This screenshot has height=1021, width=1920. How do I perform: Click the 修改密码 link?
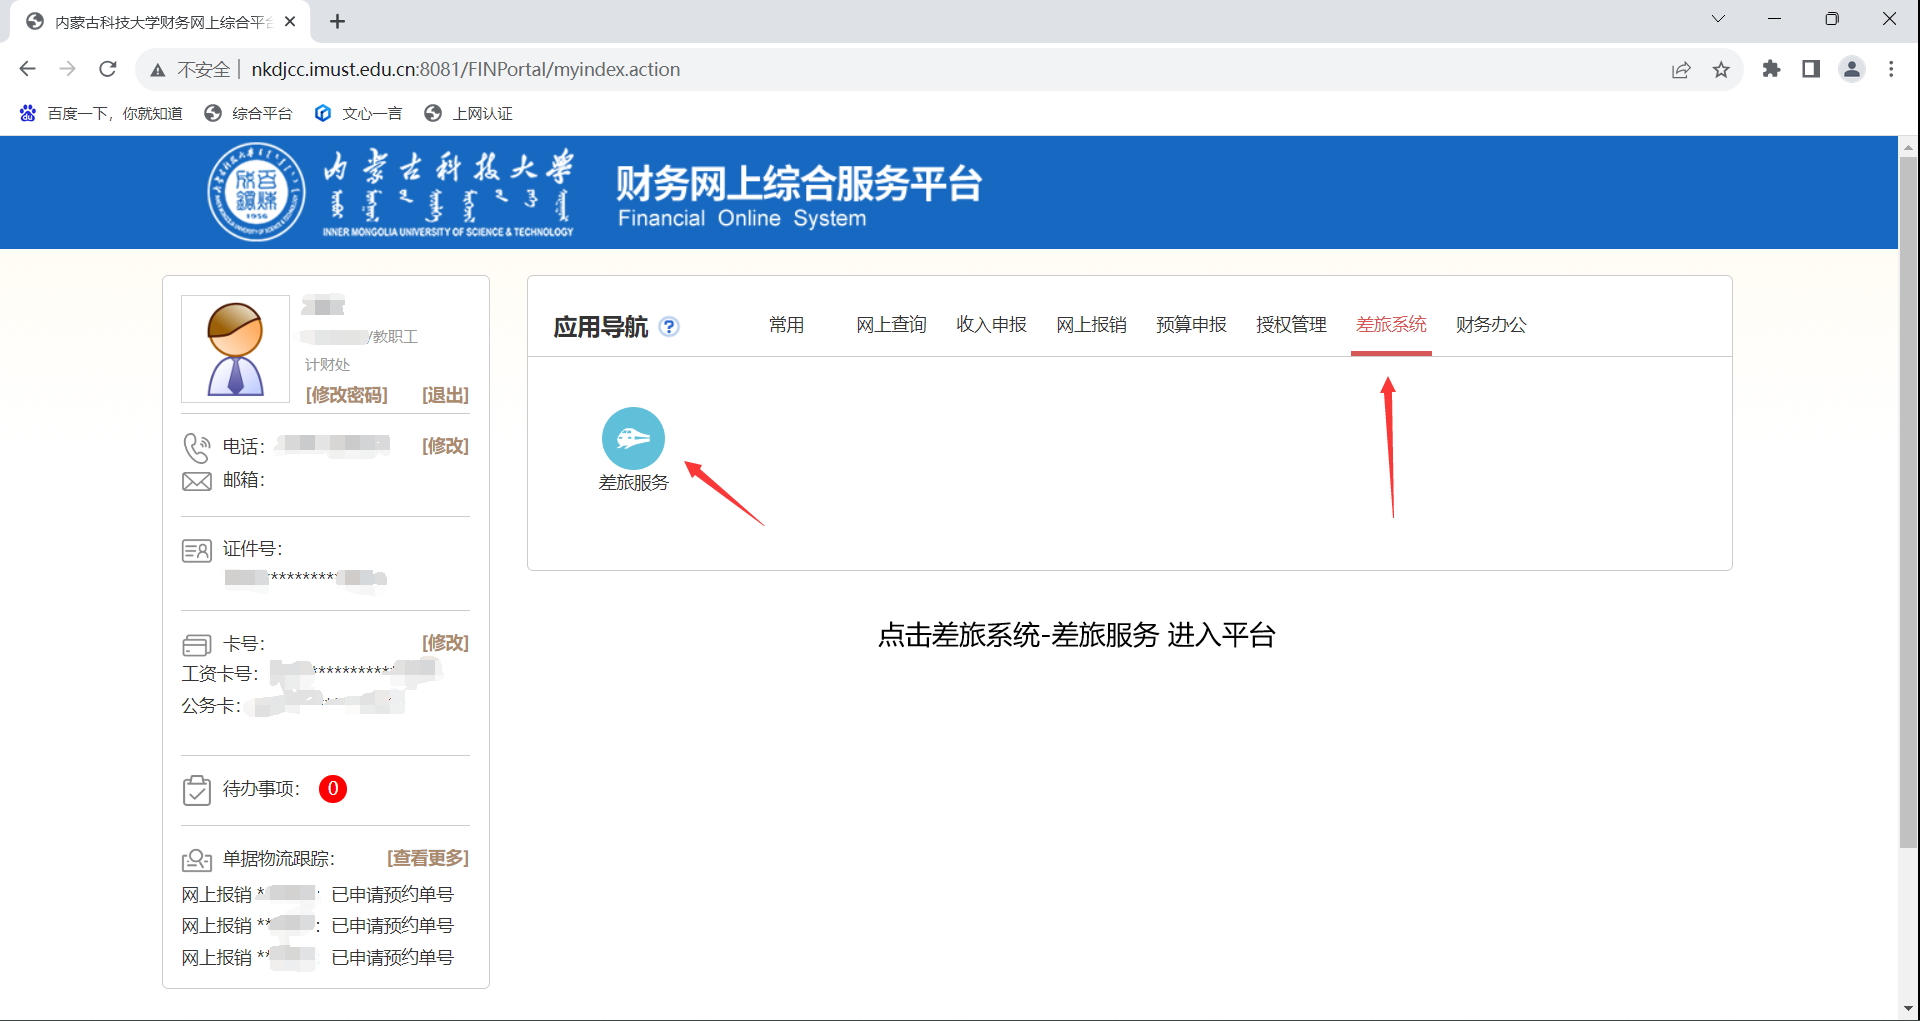click(346, 395)
